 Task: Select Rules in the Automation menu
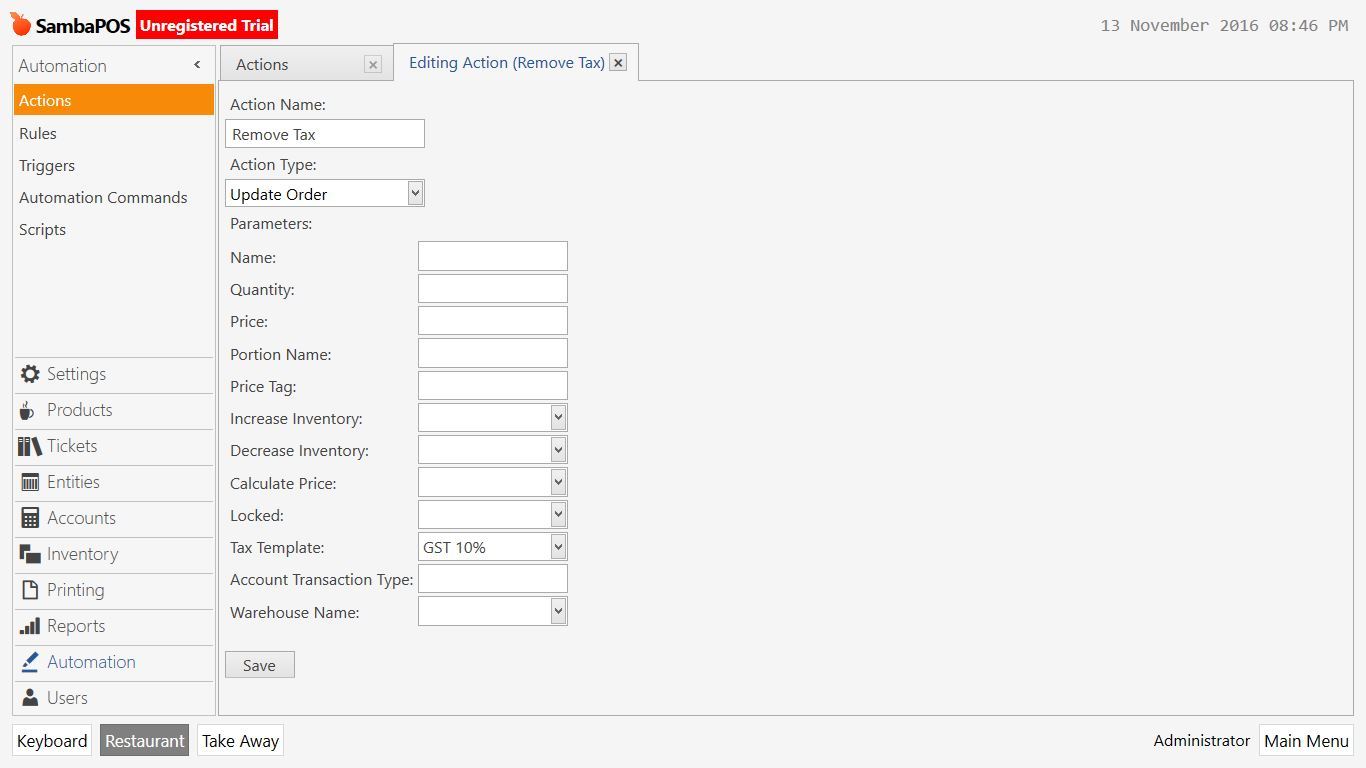click(x=38, y=133)
